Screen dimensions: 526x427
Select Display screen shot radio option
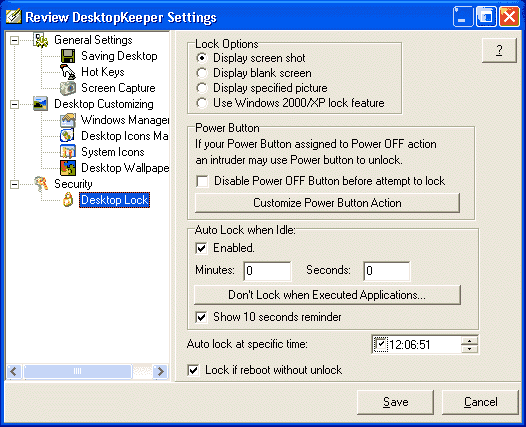202,58
